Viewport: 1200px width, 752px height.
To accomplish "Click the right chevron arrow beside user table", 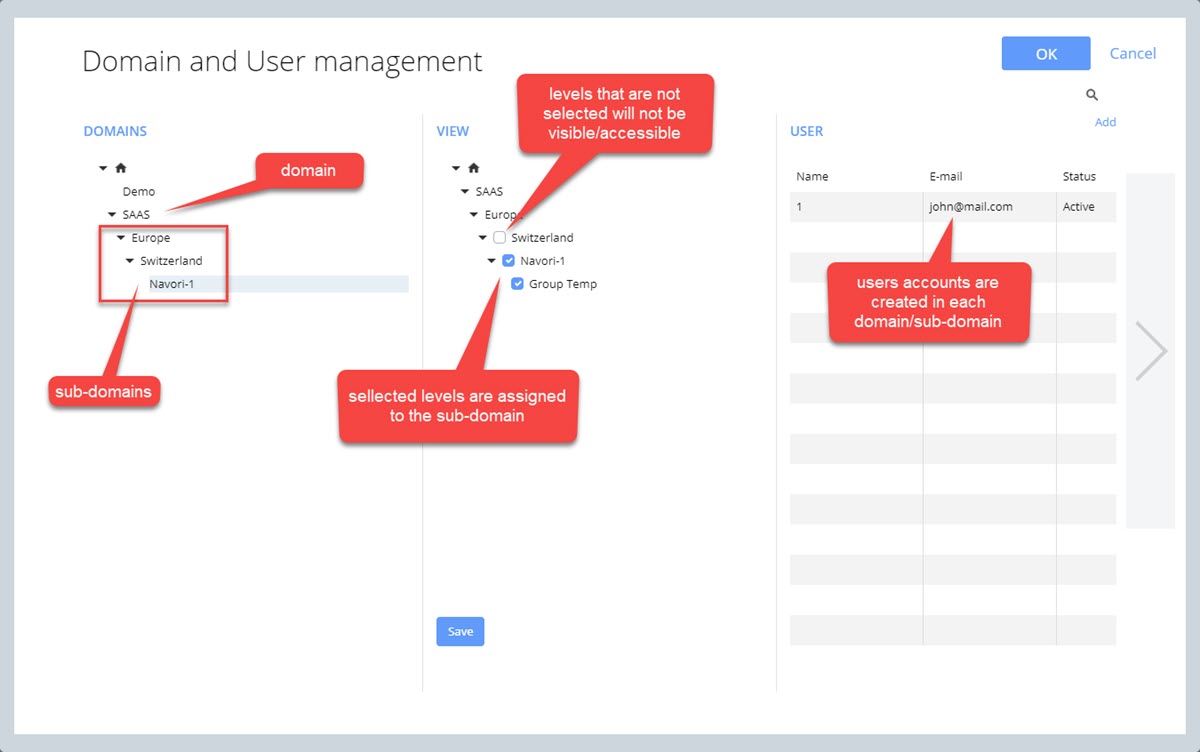I will point(1151,351).
